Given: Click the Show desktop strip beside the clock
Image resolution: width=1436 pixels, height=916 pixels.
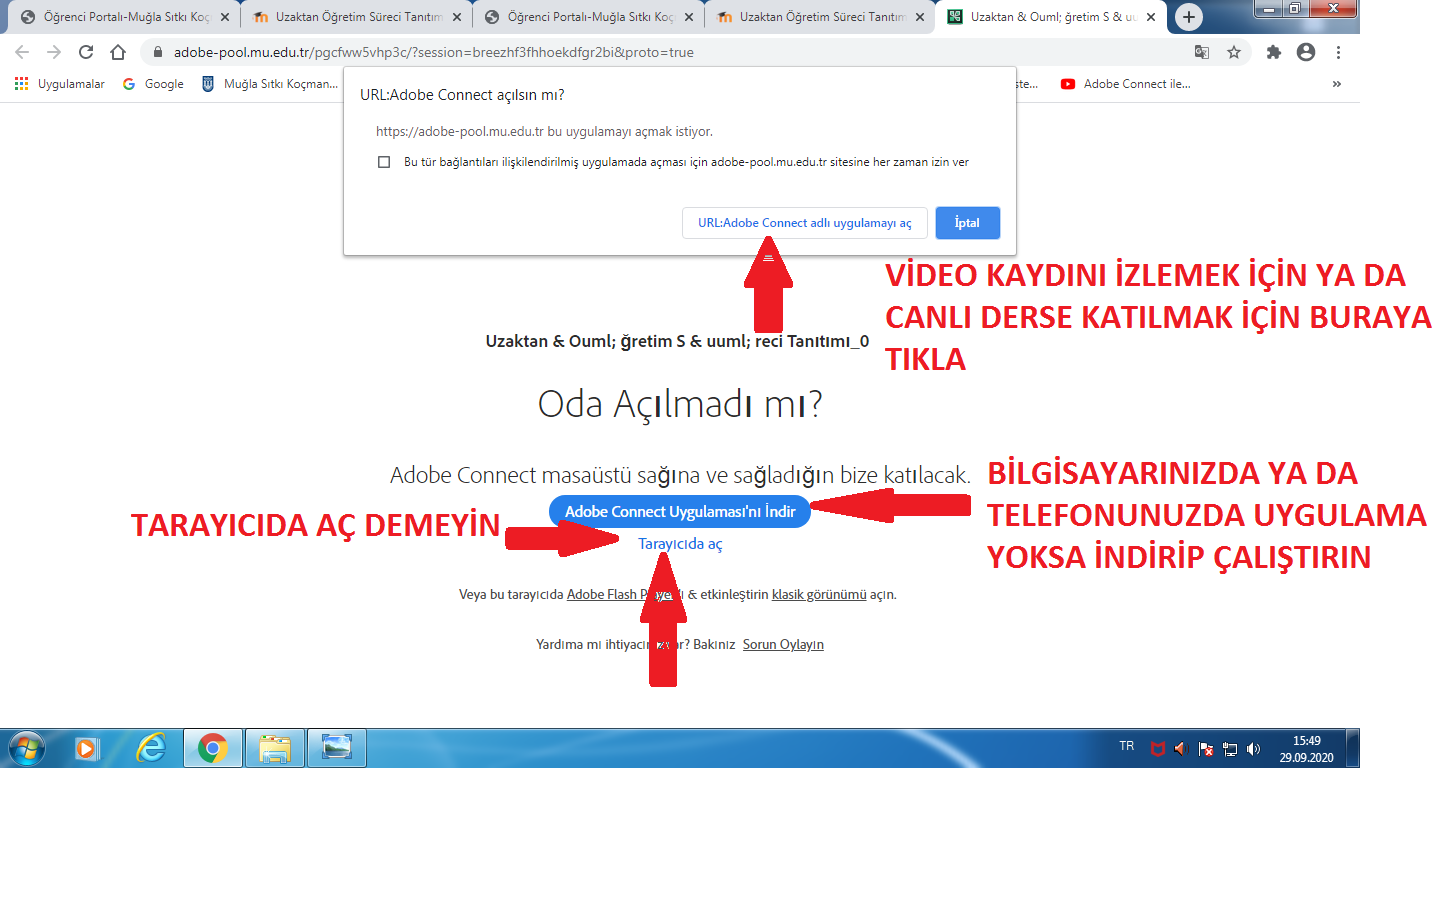Looking at the screenshot, I should point(1352,748).
